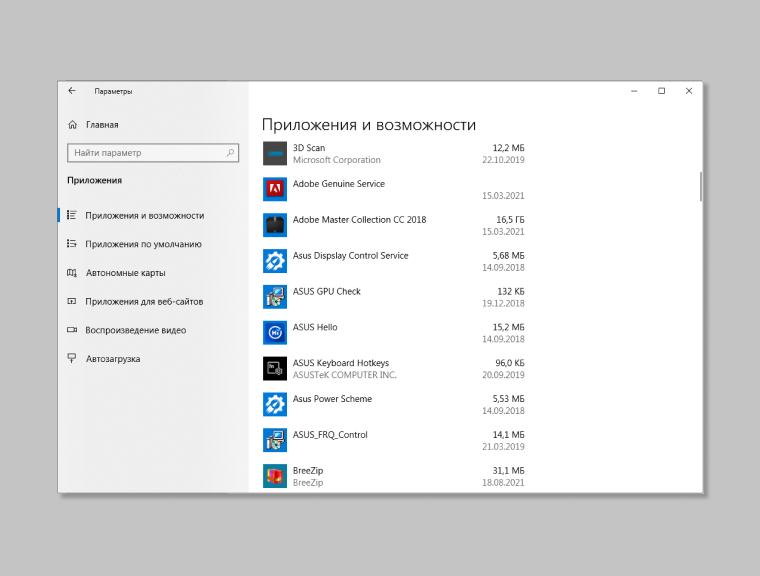Click the vertical scrollbar of the app list
The width and height of the screenshot is (760, 576).
point(701,187)
